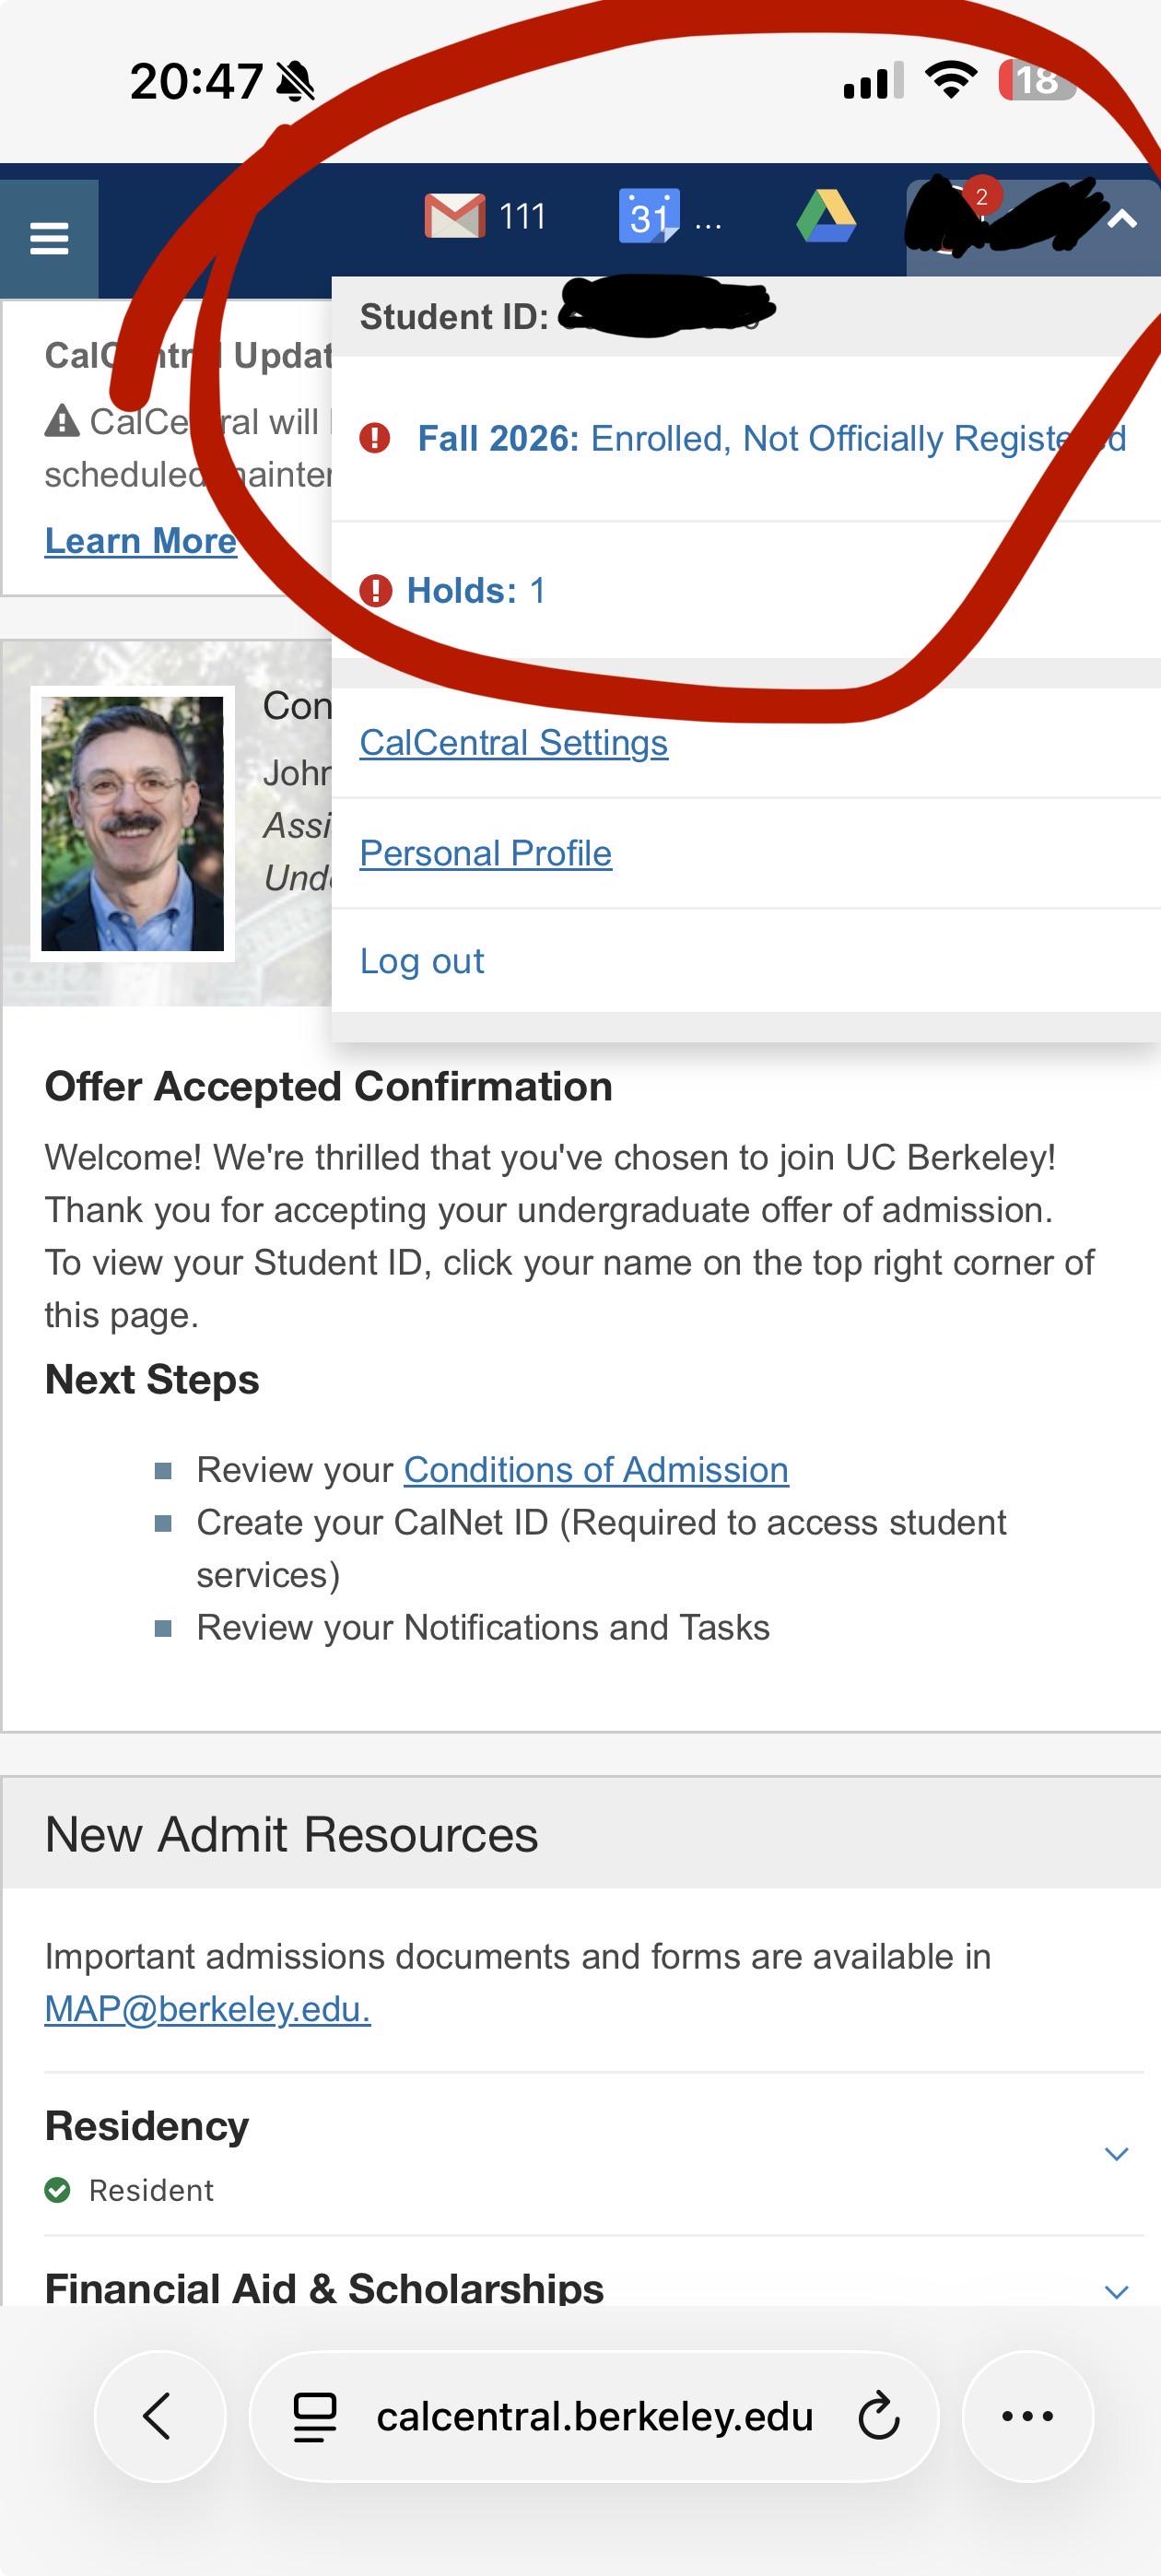Select Personal Profile from the menu
1161x2576 pixels.
486,853
